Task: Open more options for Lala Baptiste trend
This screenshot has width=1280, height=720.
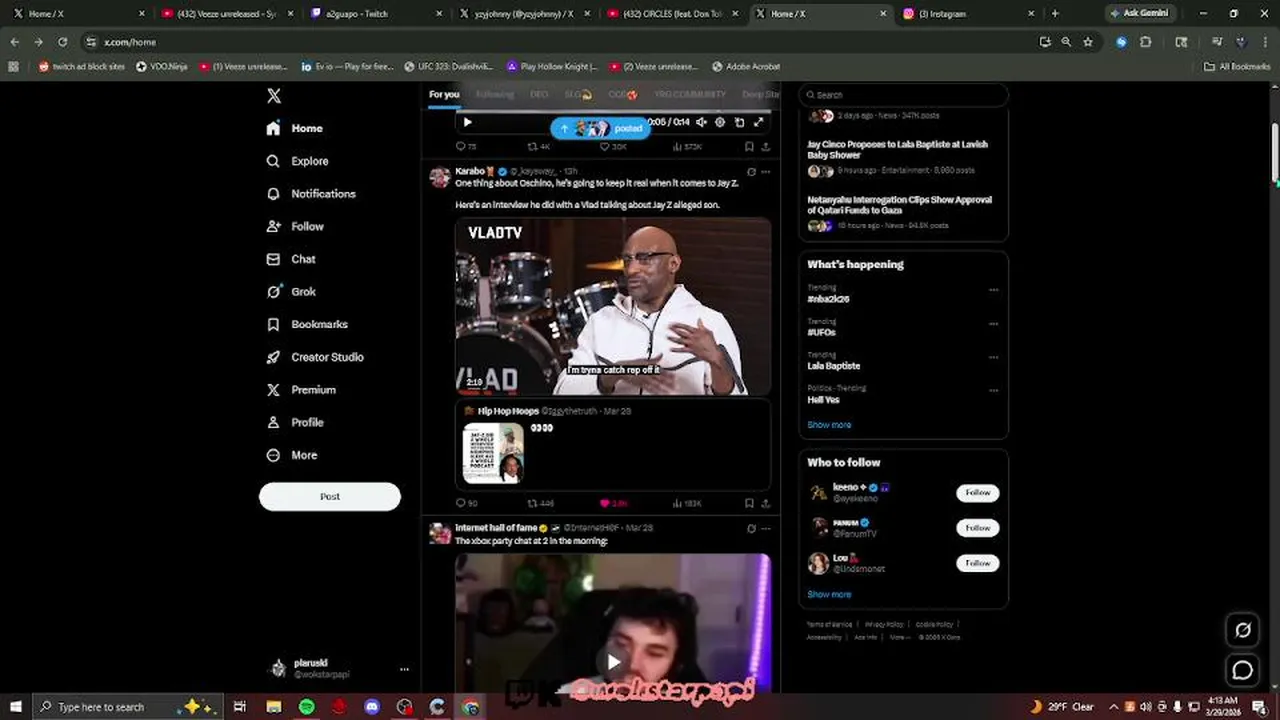Action: pos(993,357)
